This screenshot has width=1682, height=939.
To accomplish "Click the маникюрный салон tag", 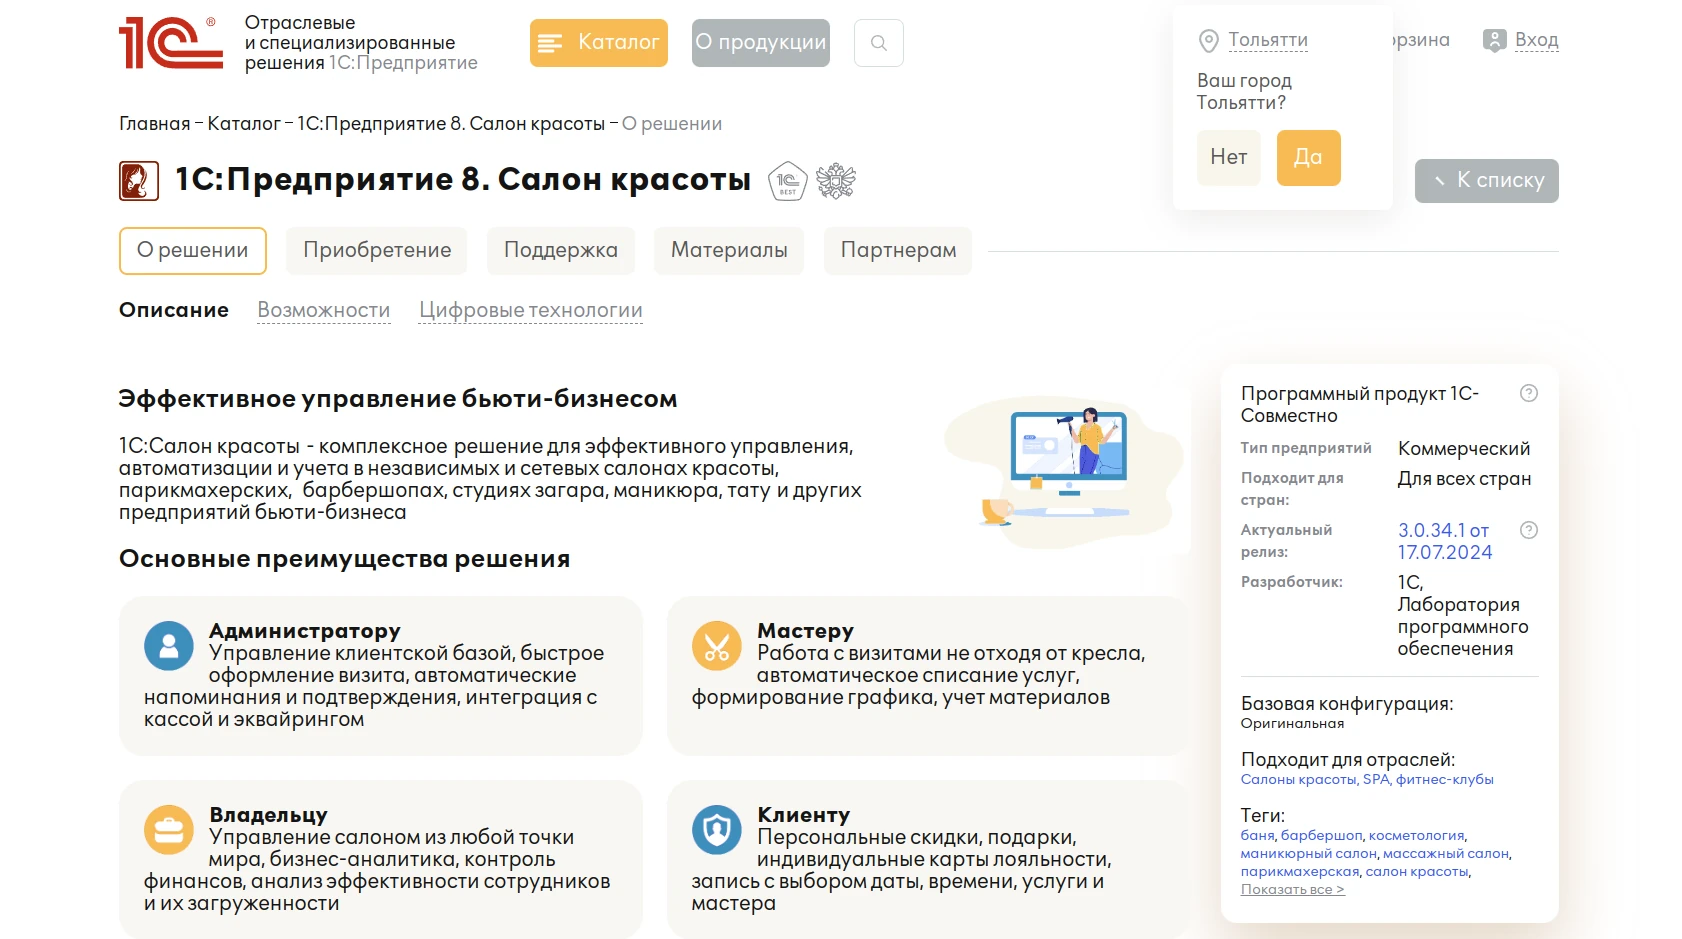I will (1309, 854).
